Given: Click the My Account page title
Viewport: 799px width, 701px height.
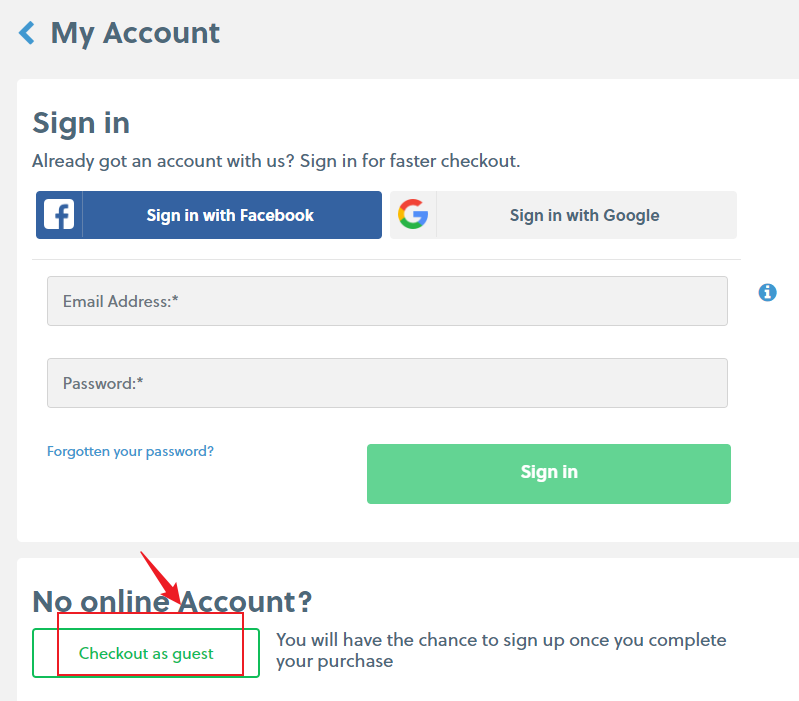Looking at the screenshot, I should click(x=135, y=33).
